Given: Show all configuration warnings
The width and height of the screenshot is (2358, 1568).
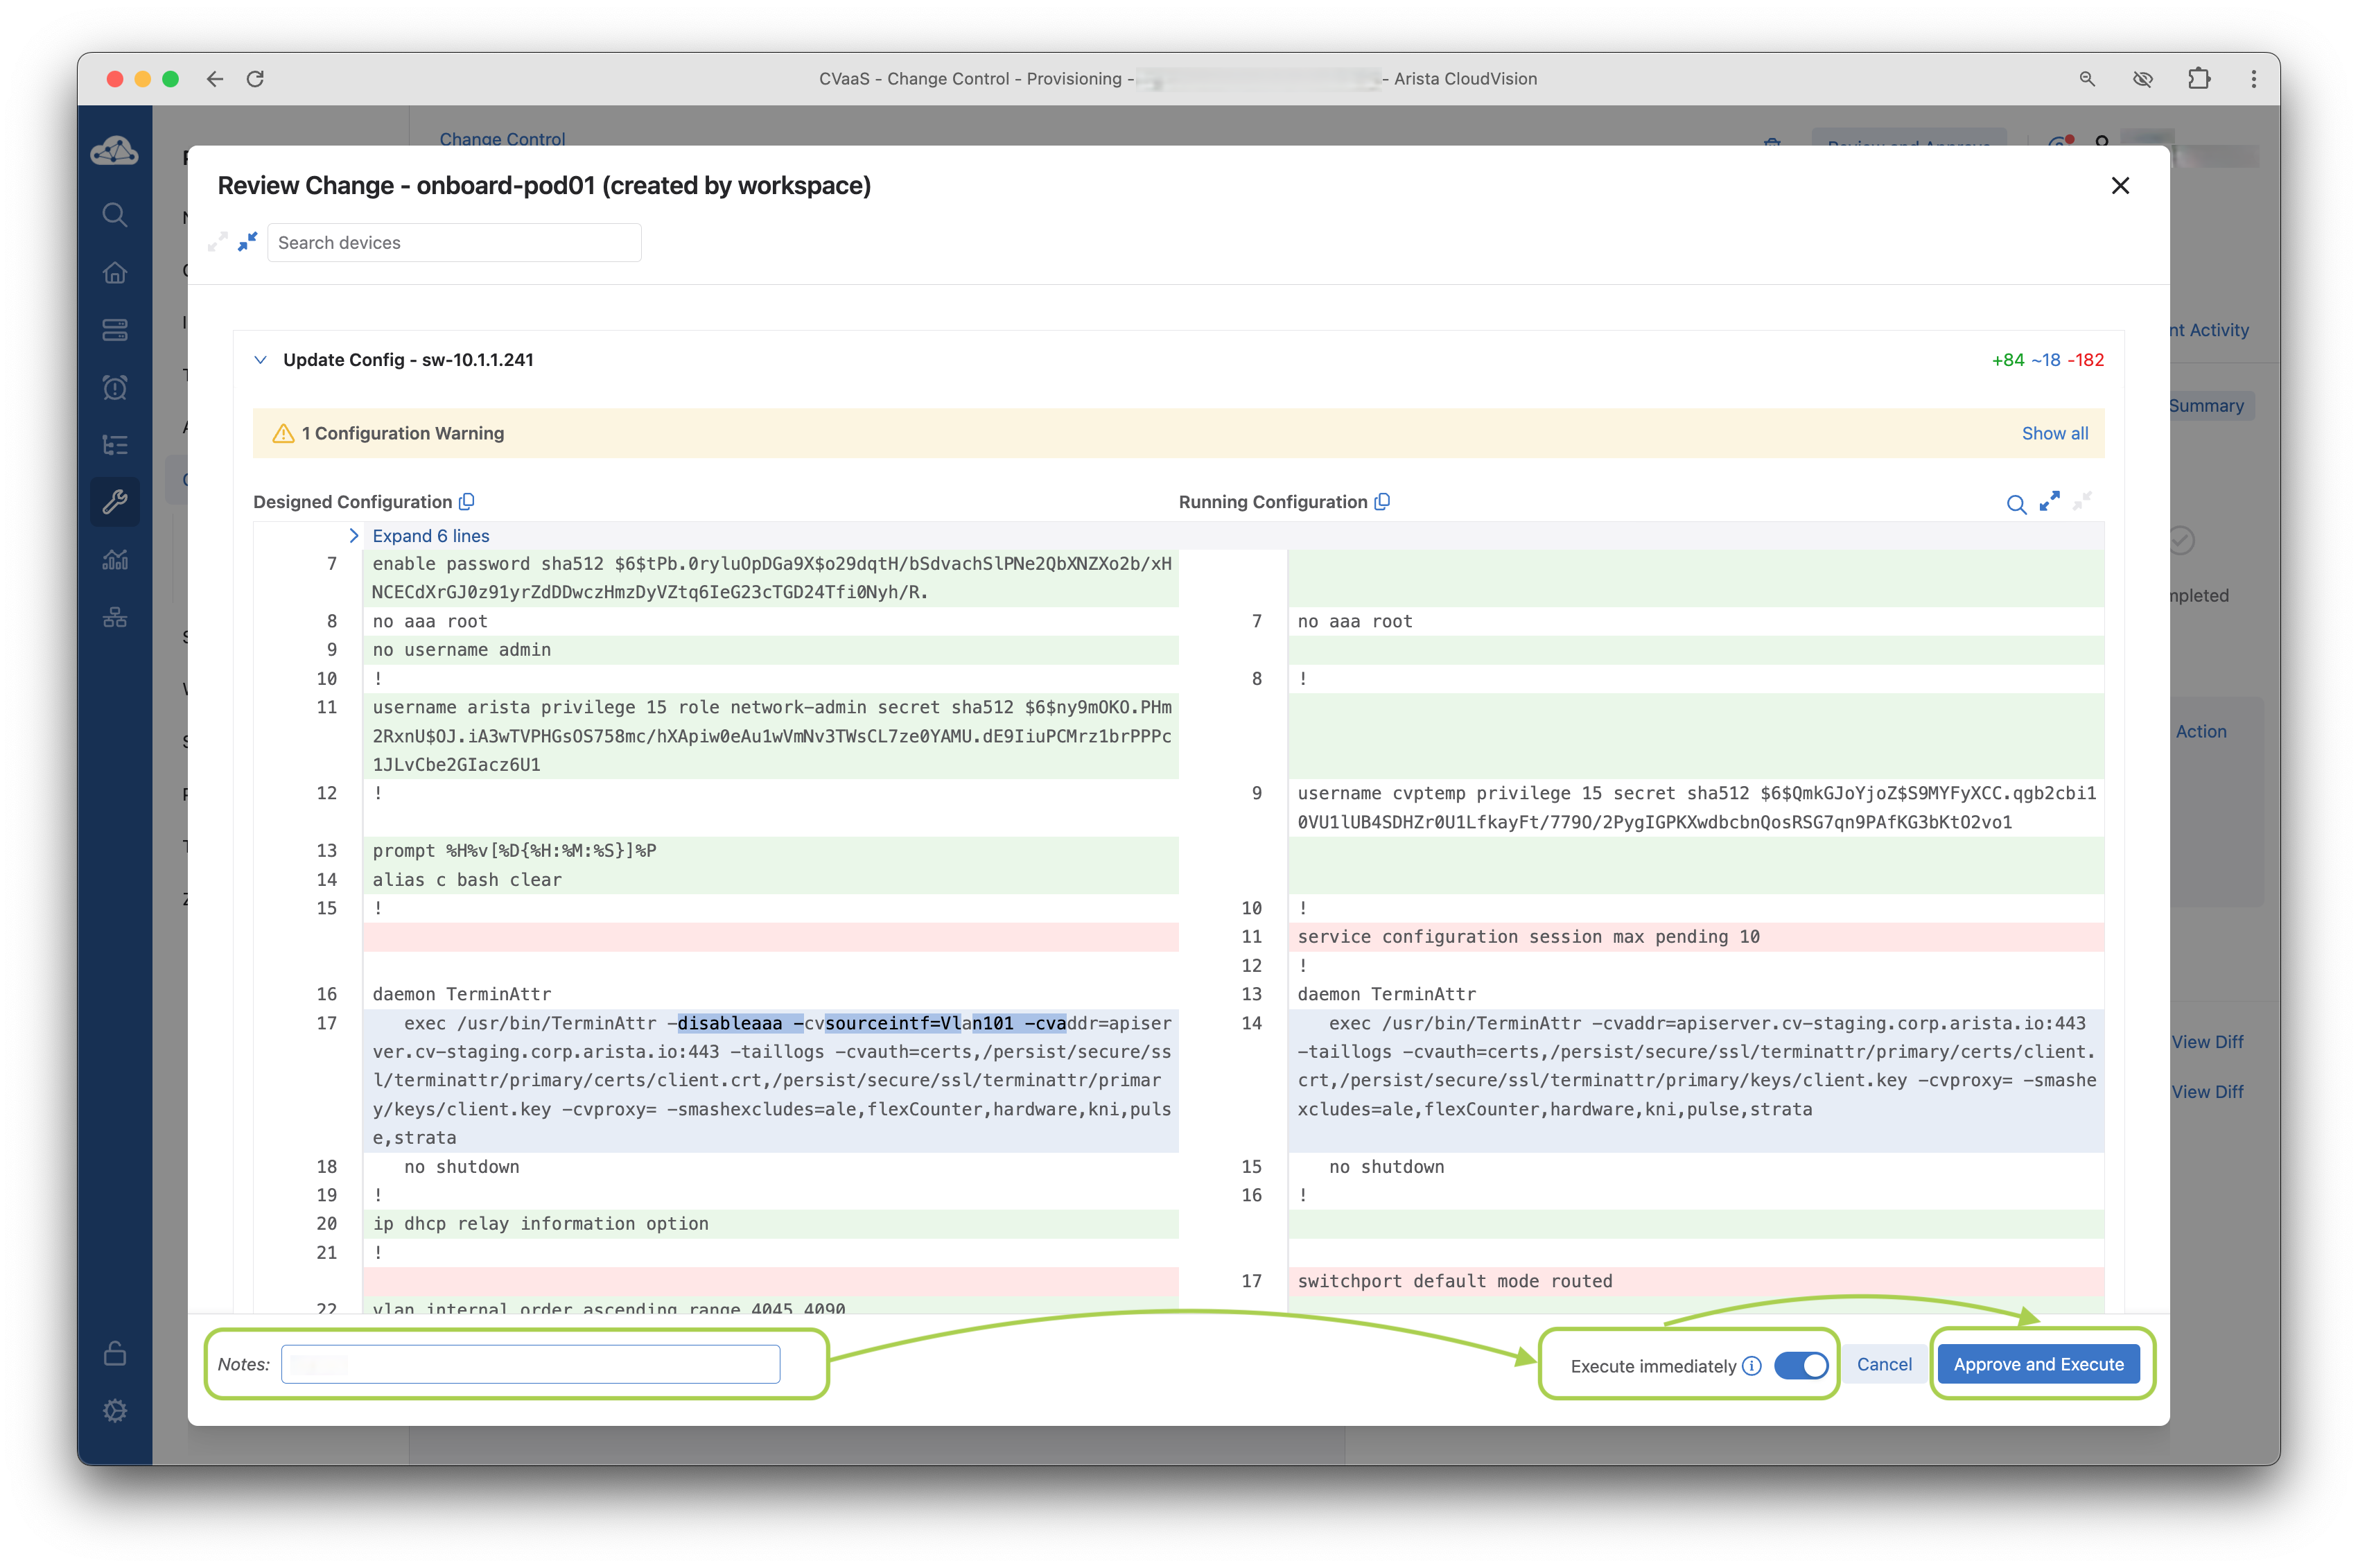Looking at the screenshot, I should click(x=2054, y=433).
